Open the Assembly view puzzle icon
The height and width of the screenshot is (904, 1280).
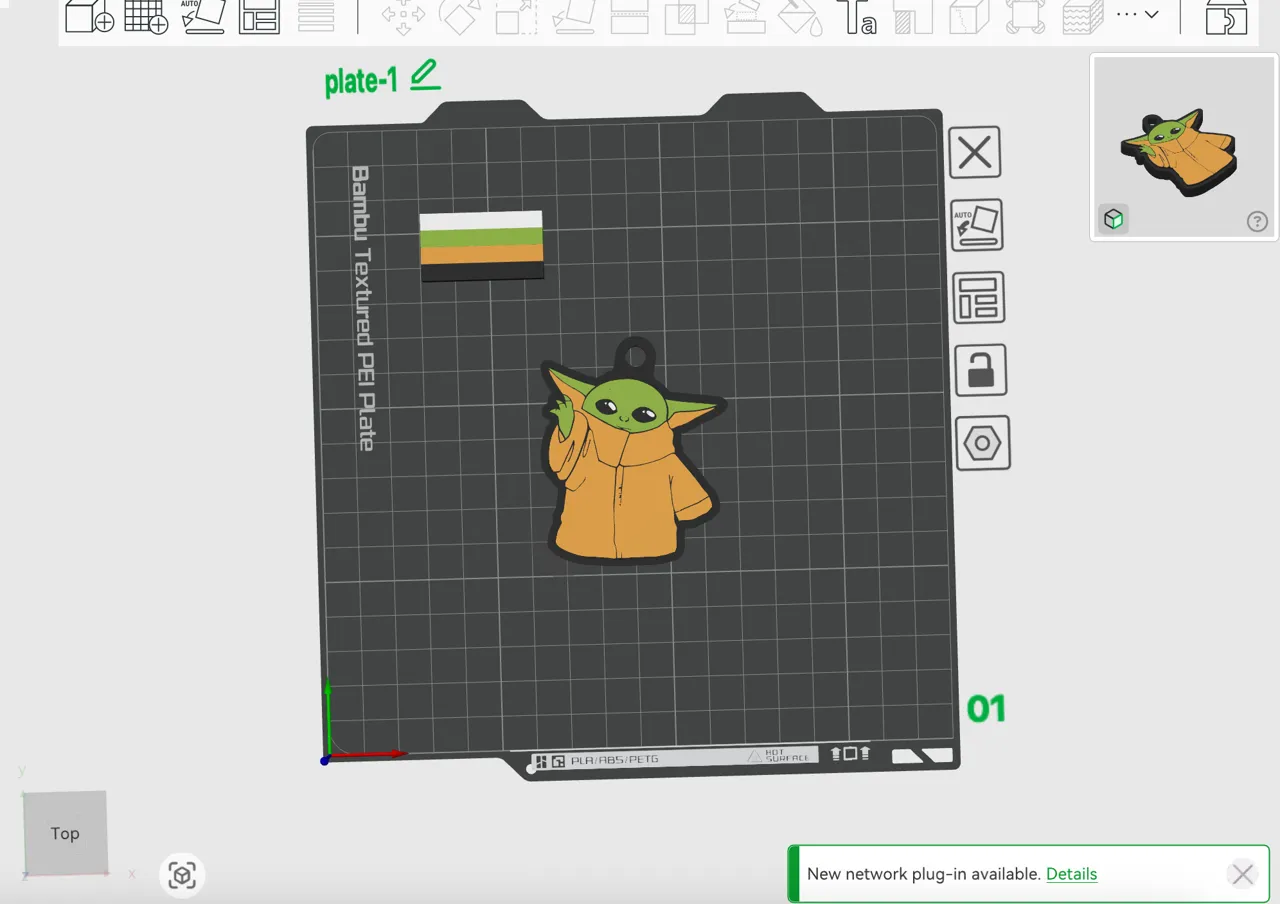(1226, 17)
